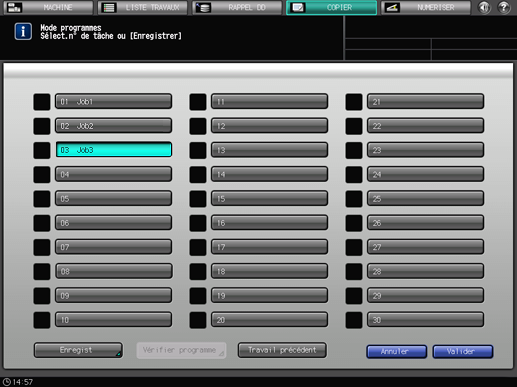The image size is (517, 387).
Task: Select job number 22
Action: point(425,126)
